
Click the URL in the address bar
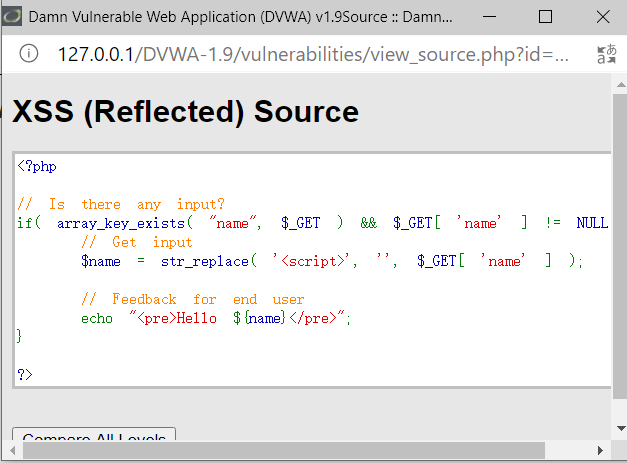pos(313,54)
